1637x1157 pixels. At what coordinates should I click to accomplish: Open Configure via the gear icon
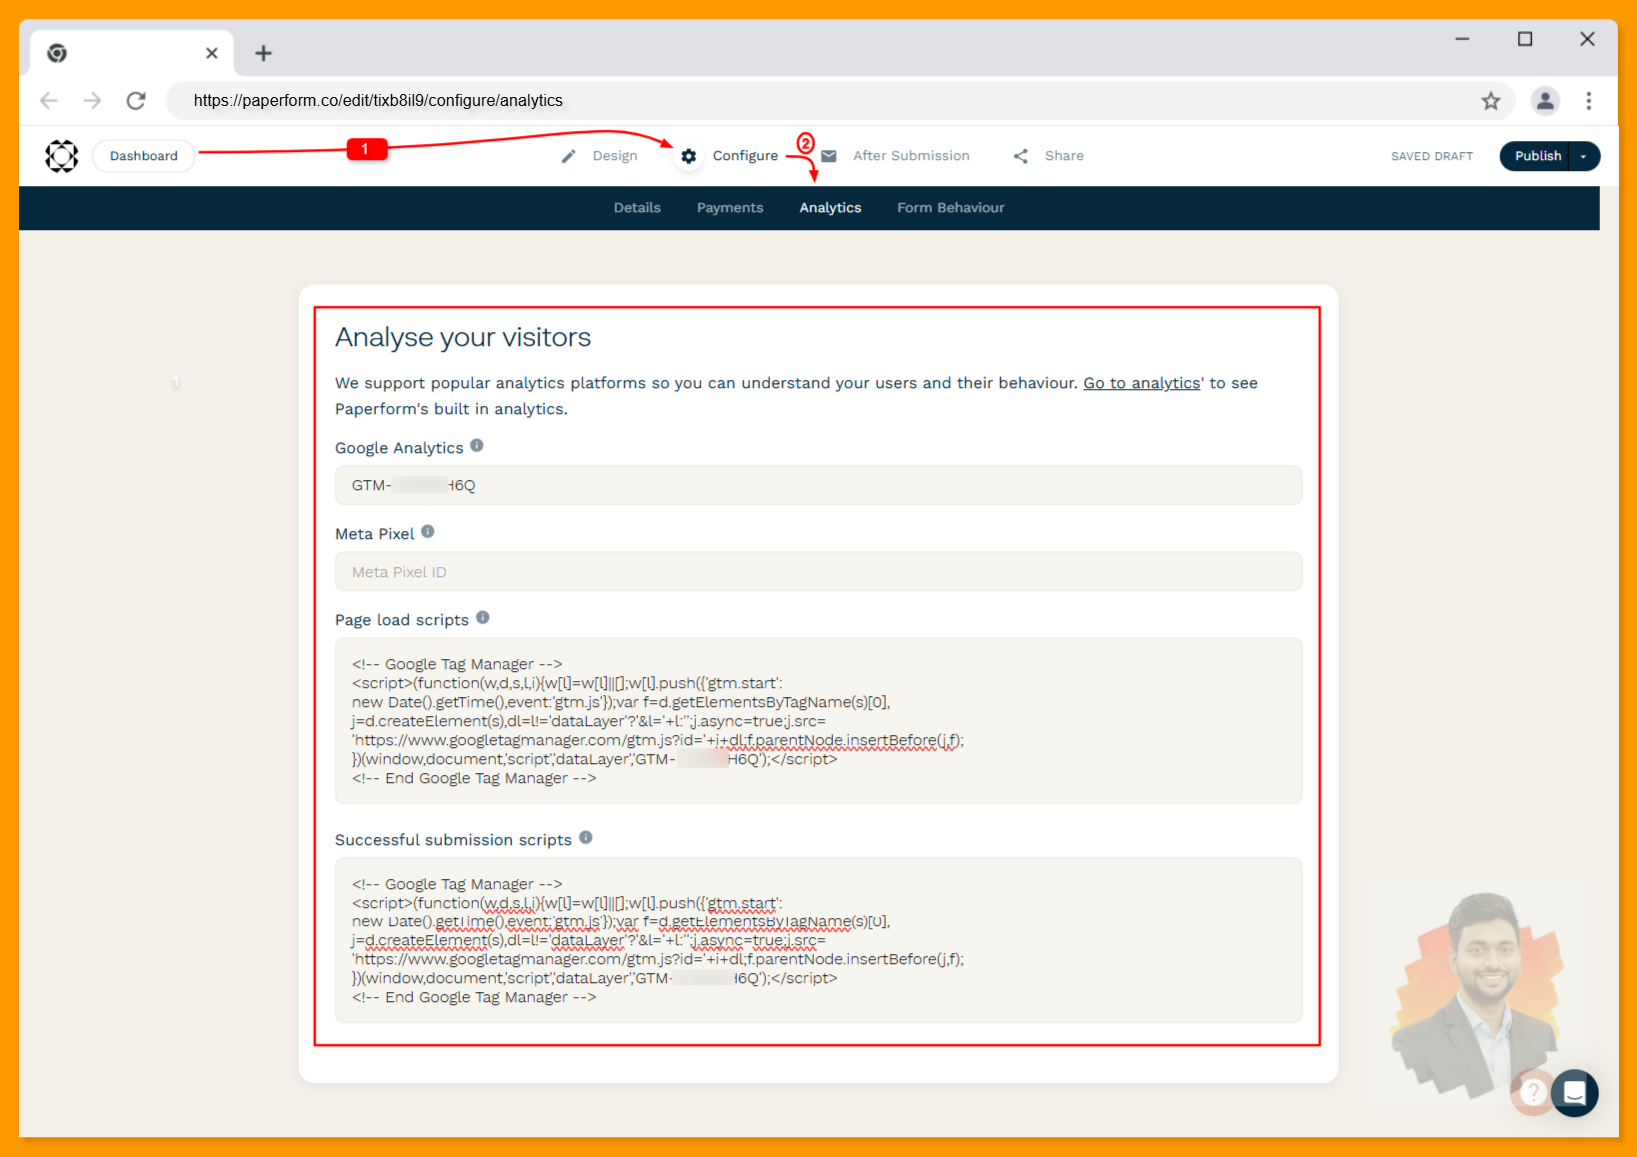click(689, 155)
